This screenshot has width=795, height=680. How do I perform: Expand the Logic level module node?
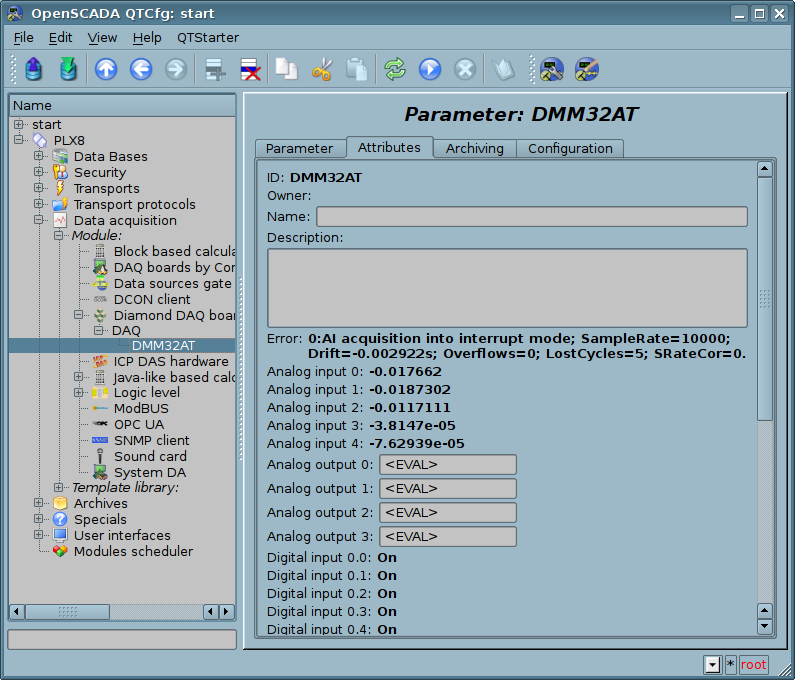click(x=79, y=393)
